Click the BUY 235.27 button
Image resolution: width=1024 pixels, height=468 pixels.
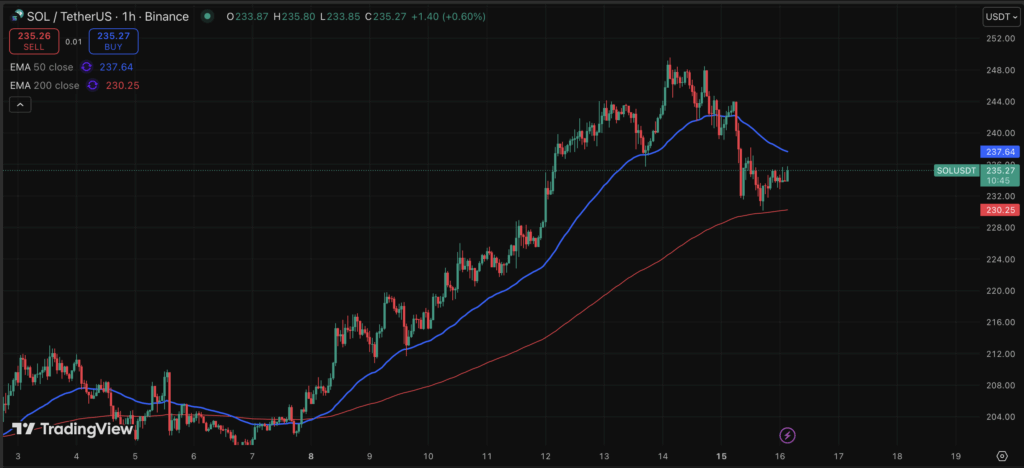click(113, 42)
